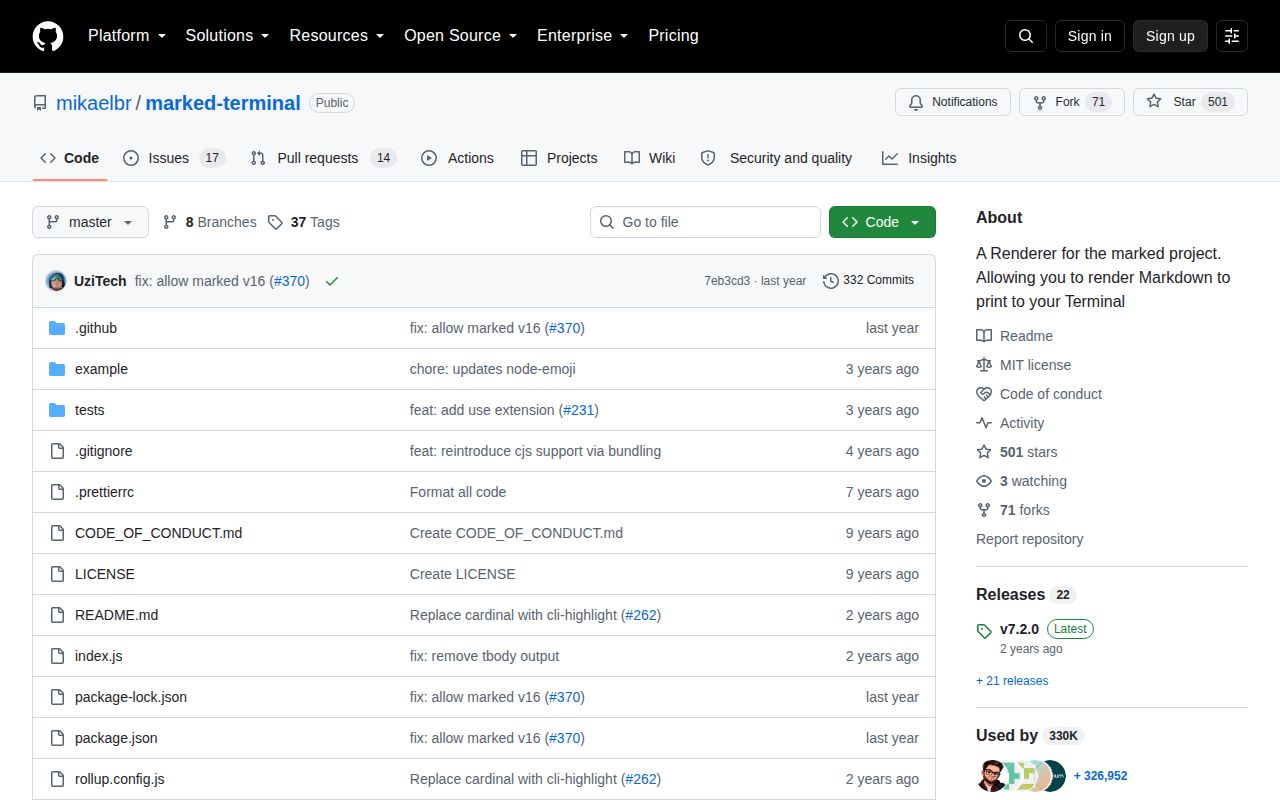1280x800 pixels.
Task: Open commit 'chore: updates node-emoji'
Action: [x=493, y=369]
